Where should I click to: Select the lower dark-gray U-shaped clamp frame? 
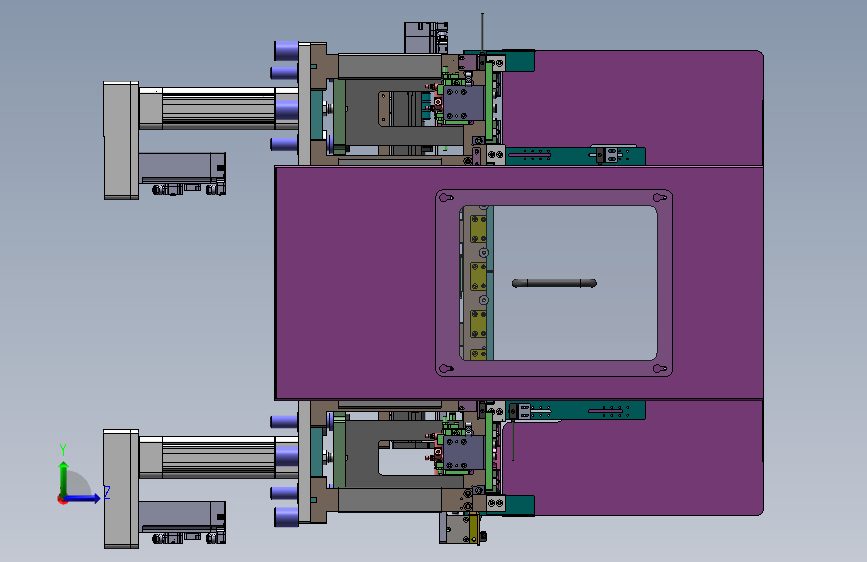click(362, 454)
